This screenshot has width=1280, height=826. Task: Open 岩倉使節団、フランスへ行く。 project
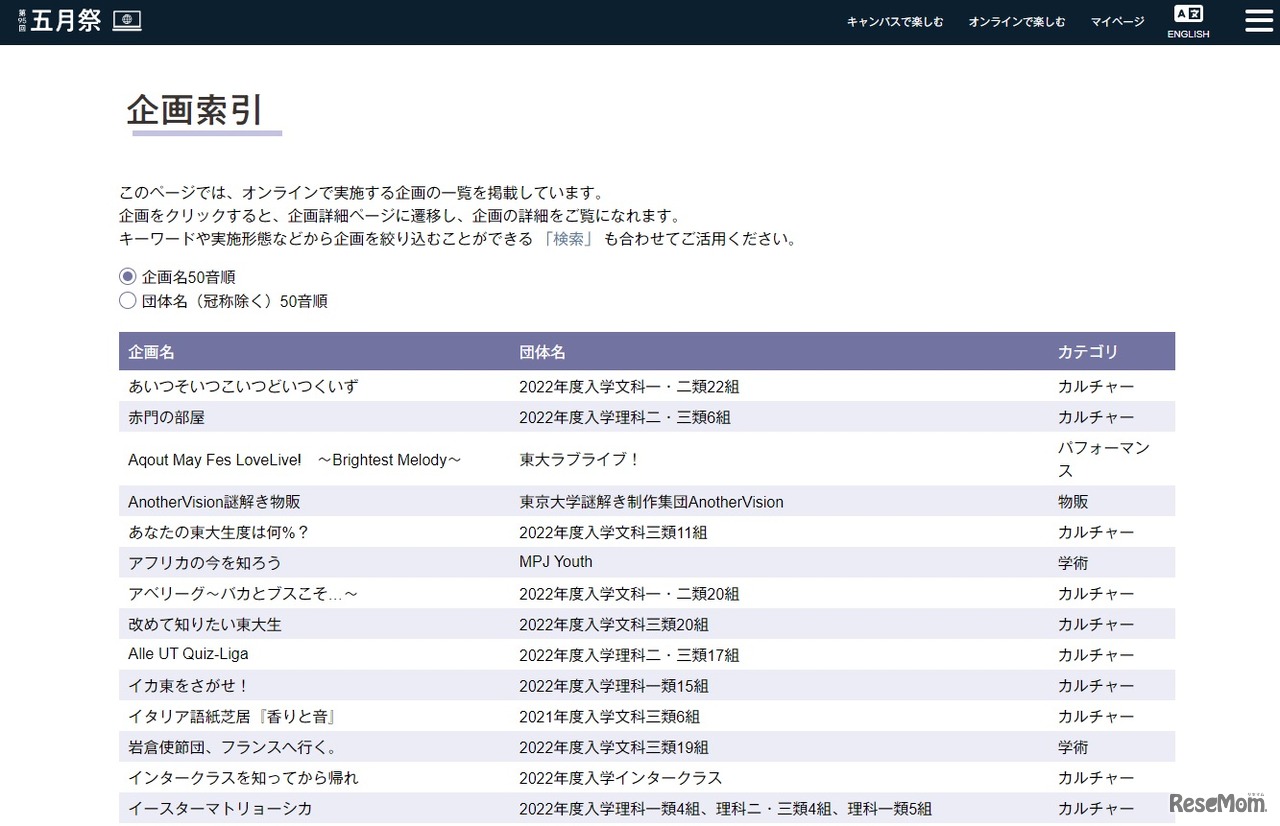[232, 748]
